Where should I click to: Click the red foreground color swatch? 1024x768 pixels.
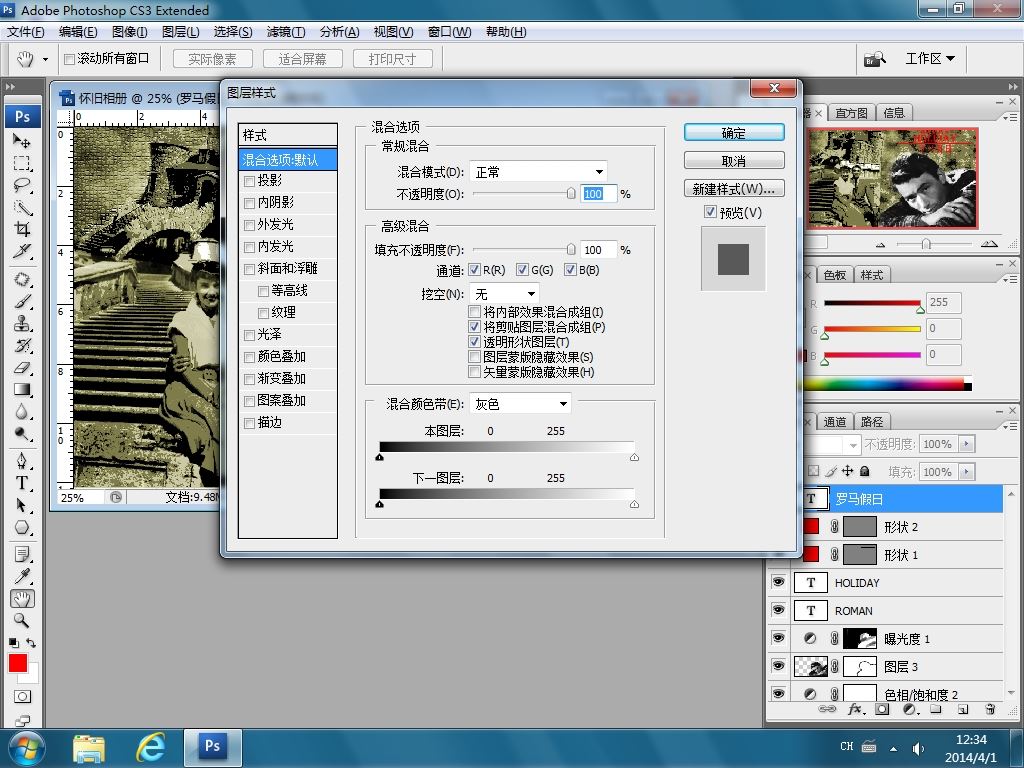[x=18, y=663]
